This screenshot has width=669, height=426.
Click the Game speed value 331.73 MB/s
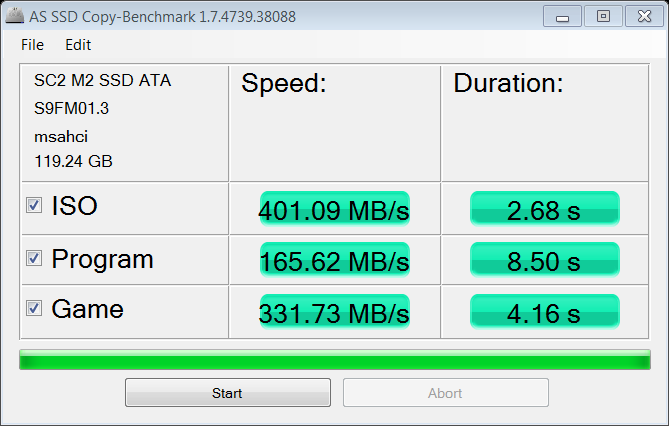(334, 313)
